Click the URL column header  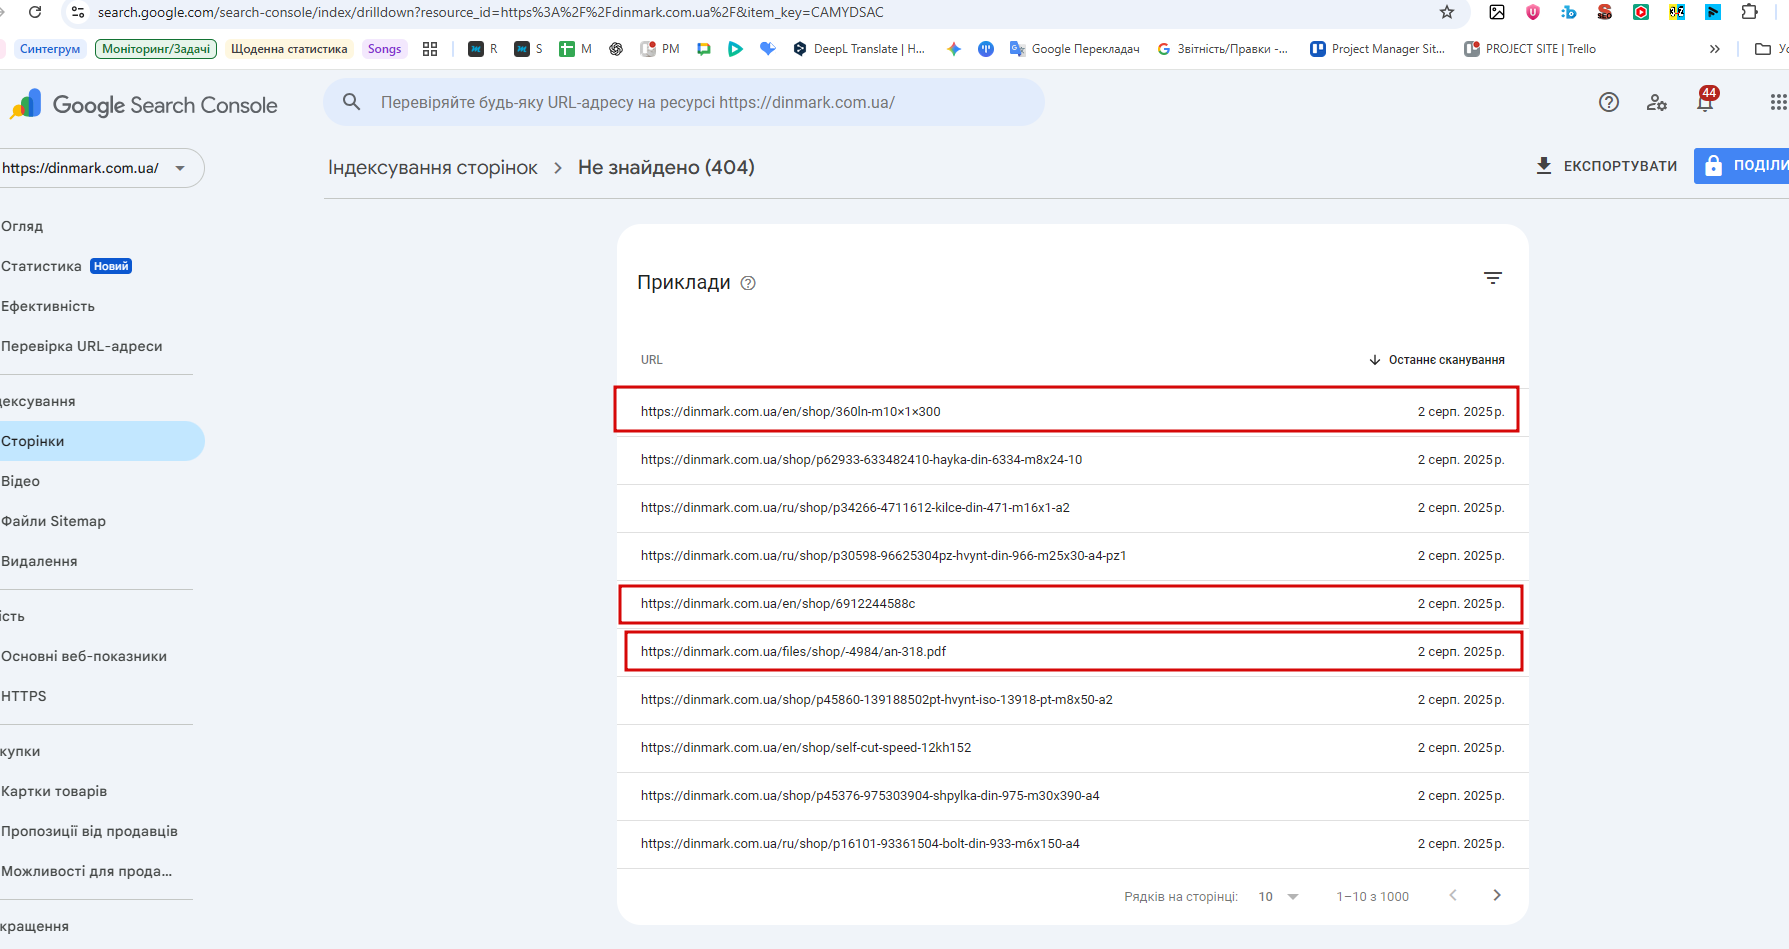(x=652, y=360)
